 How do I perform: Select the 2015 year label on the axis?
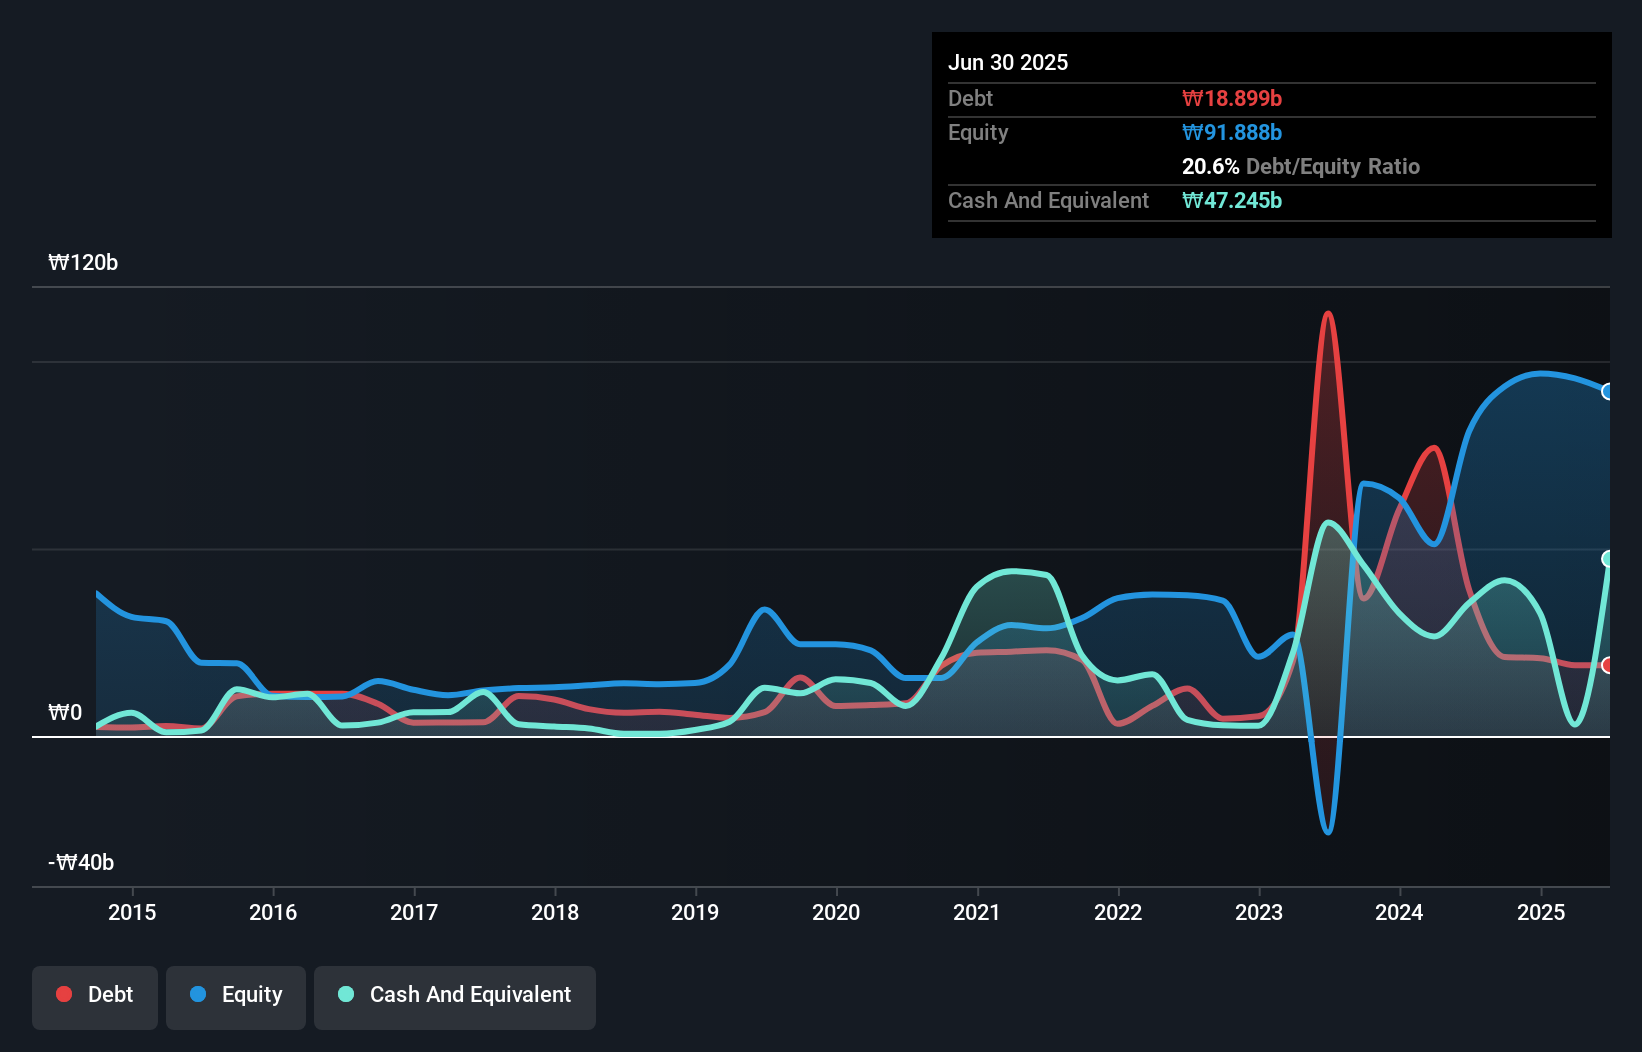132,912
